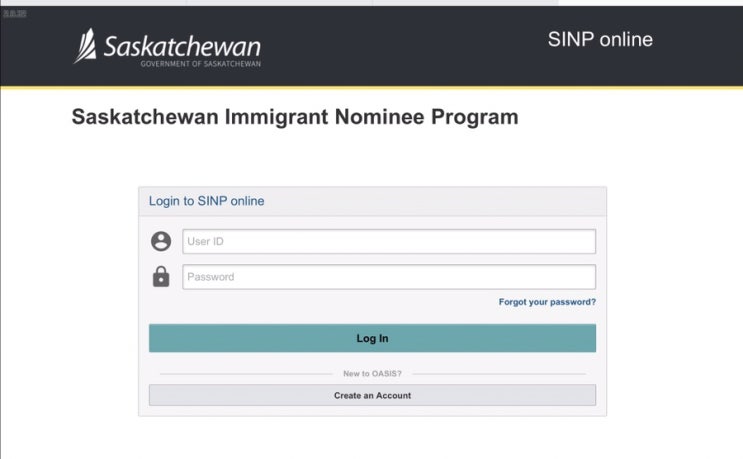
Task: Focus the Password input field
Action: coord(389,277)
